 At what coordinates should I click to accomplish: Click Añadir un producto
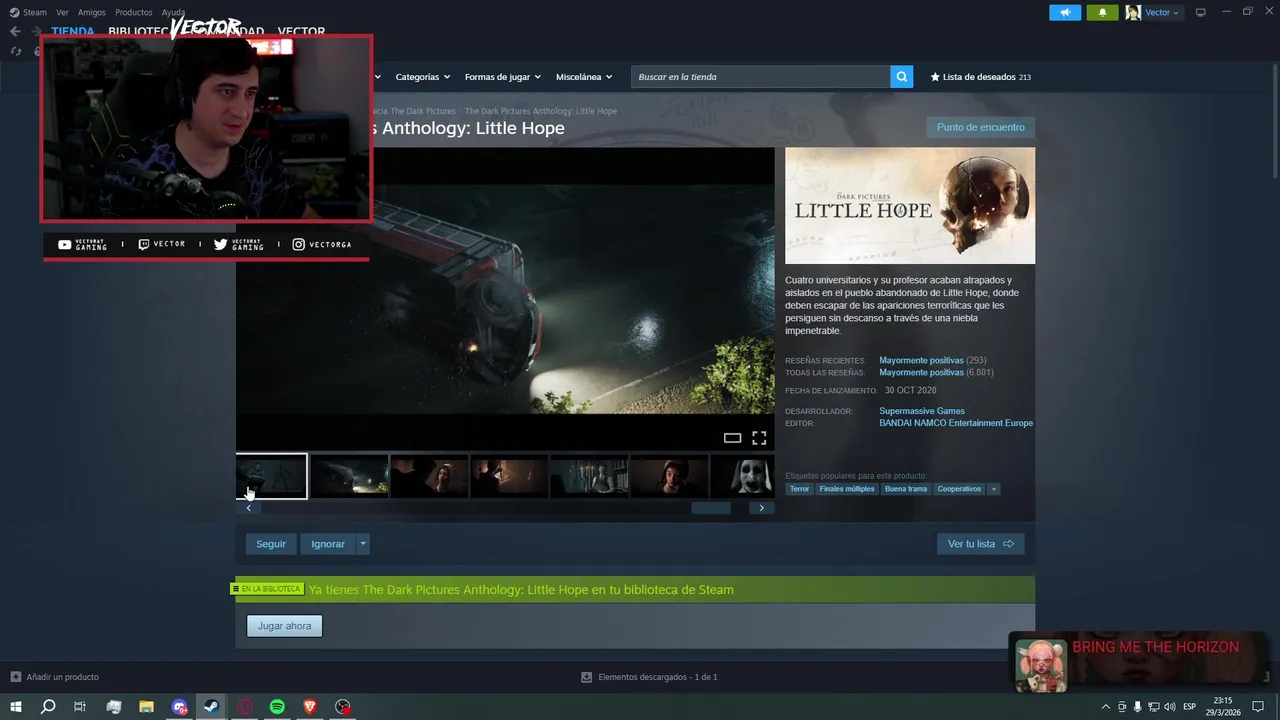(x=55, y=677)
